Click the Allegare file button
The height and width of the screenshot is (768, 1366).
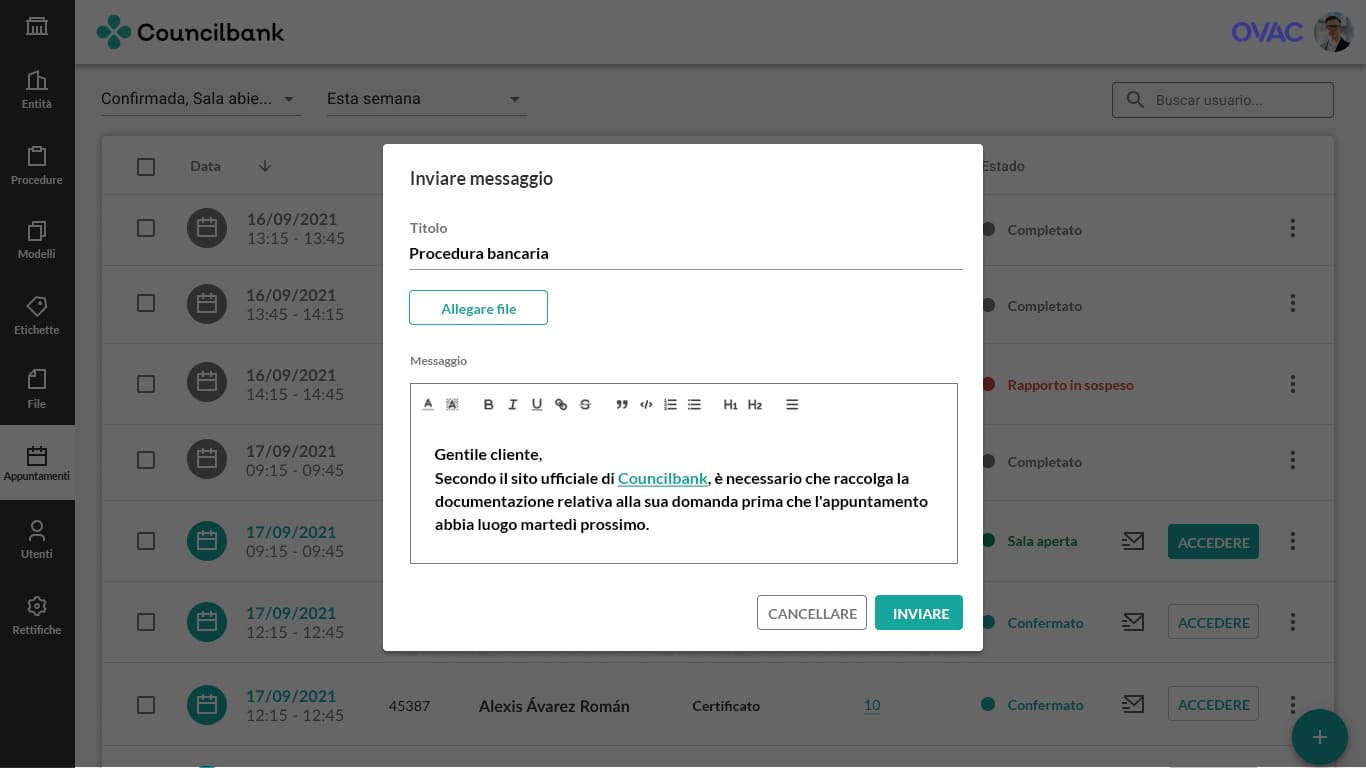tap(478, 308)
